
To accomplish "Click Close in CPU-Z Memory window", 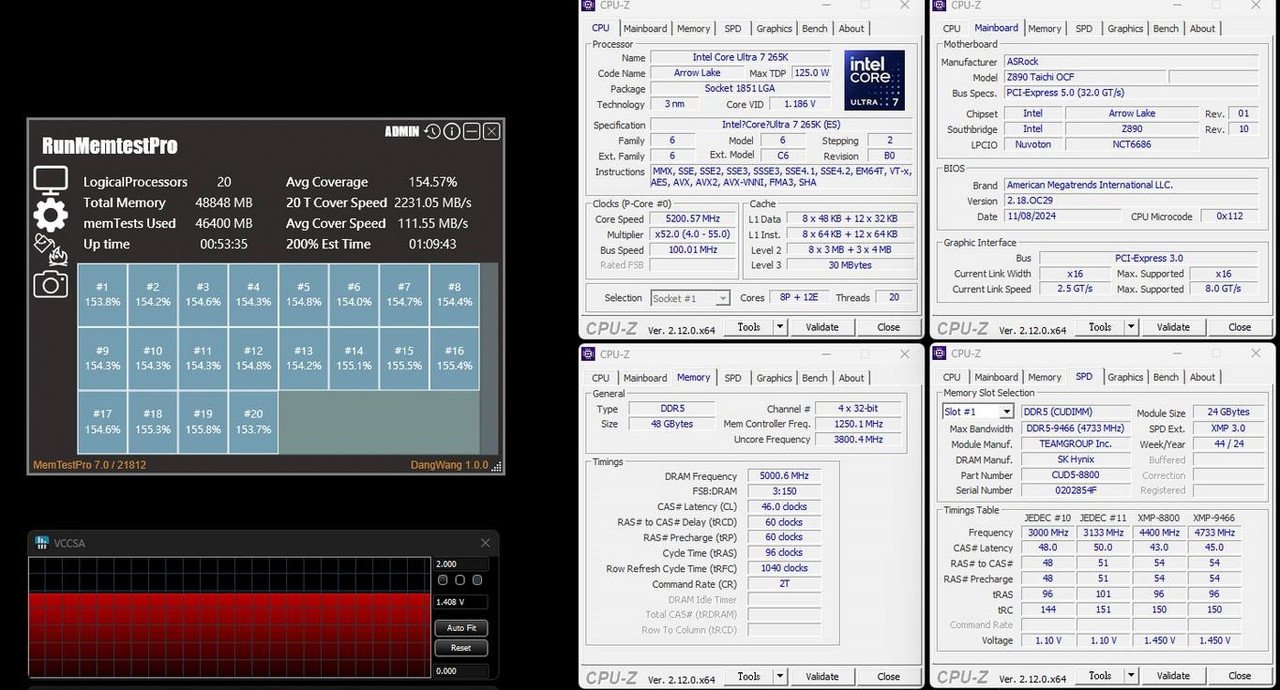I will tap(888, 676).
